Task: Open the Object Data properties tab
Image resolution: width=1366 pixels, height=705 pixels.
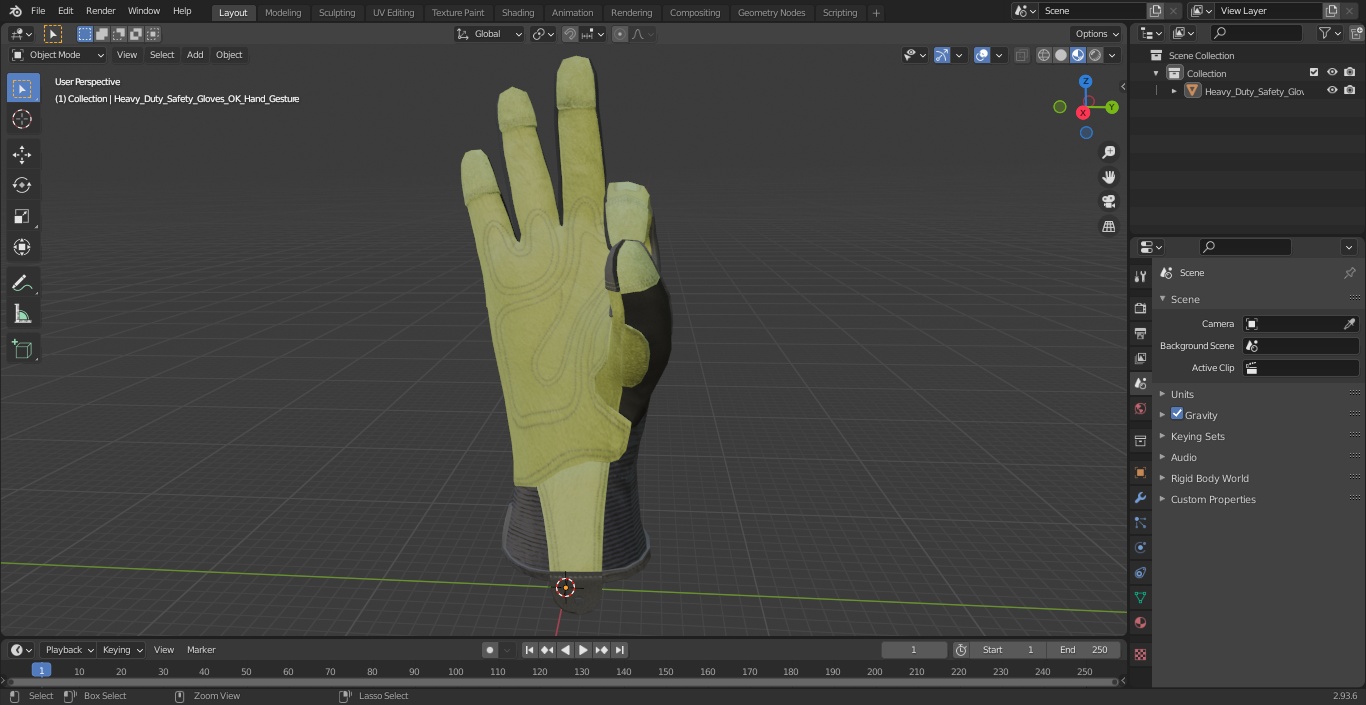Action: [1140, 597]
